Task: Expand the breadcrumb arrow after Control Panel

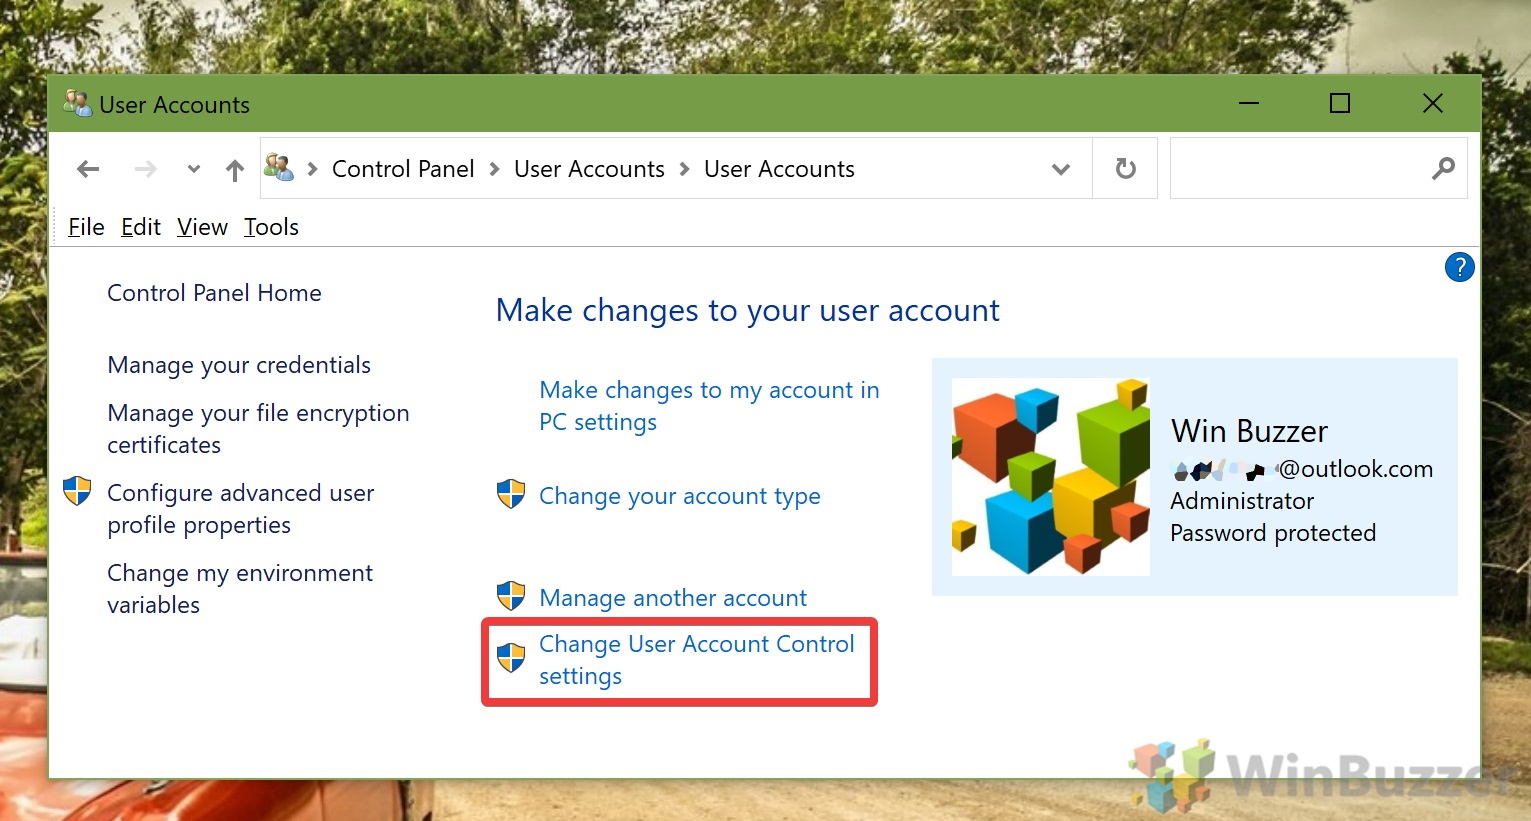Action: tap(494, 169)
